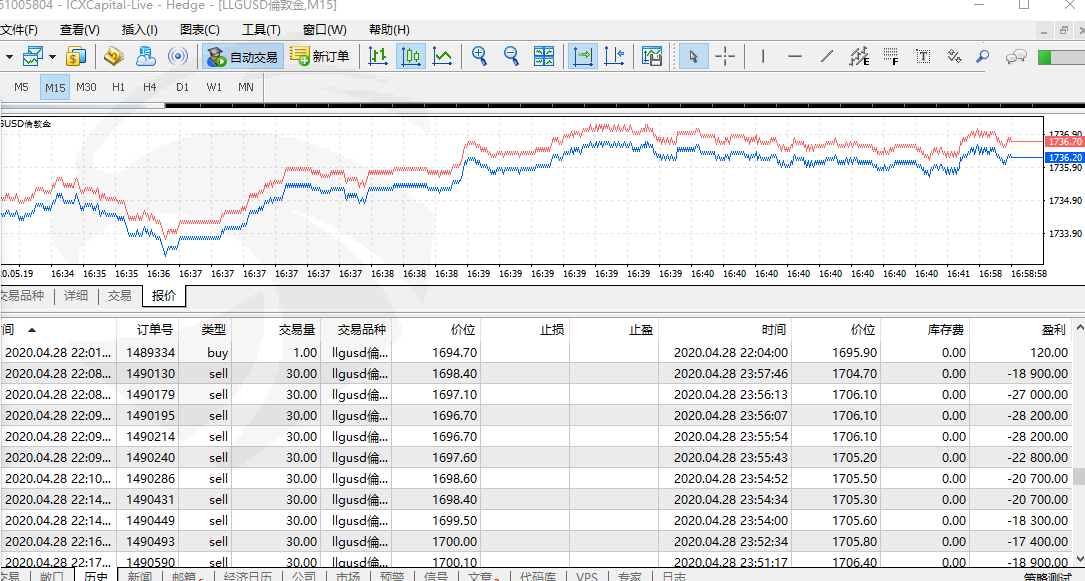1085x581 pixels.
Task: Open the arrow objects tool dropdown
Action: coord(955,56)
